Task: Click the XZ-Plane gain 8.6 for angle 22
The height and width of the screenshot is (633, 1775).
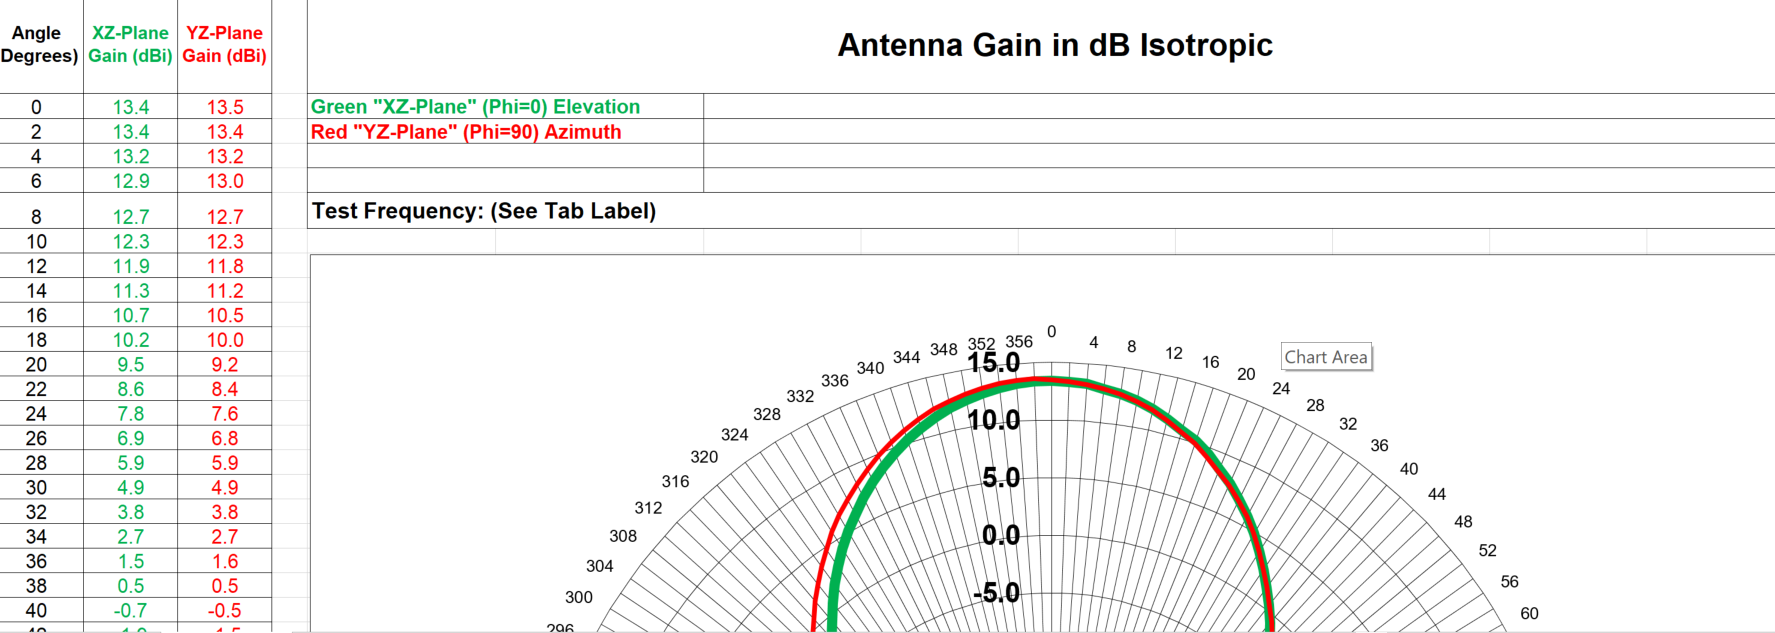Action: (130, 389)
